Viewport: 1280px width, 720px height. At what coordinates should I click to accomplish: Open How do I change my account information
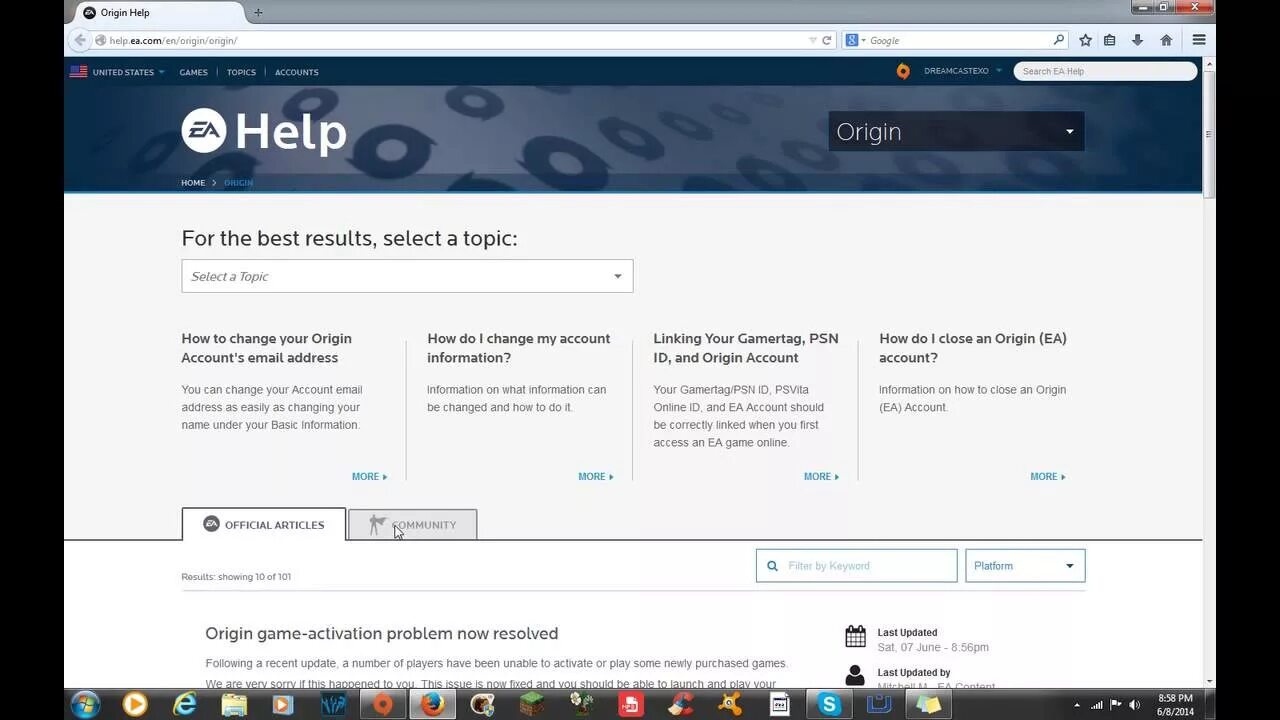click(518, 348)
